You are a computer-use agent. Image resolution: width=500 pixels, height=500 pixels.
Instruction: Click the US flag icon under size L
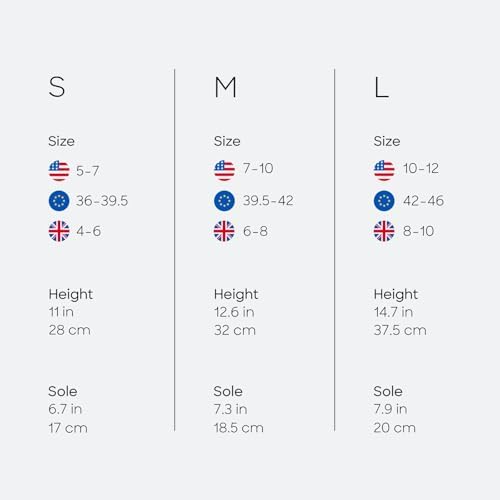click(384, 171)
